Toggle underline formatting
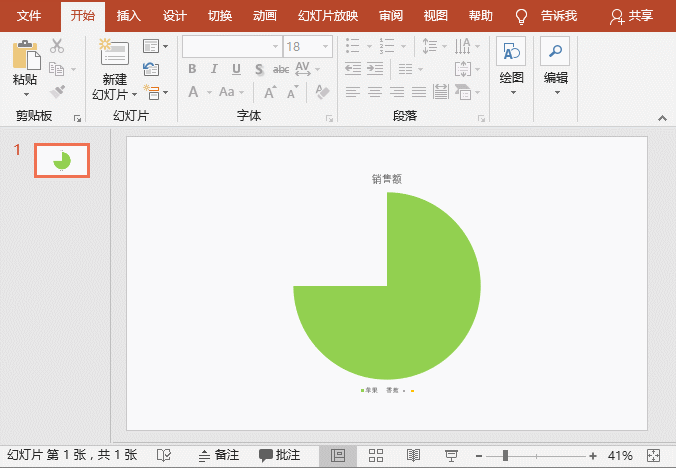This screenshot has height=468, width=676. (236, 69)
